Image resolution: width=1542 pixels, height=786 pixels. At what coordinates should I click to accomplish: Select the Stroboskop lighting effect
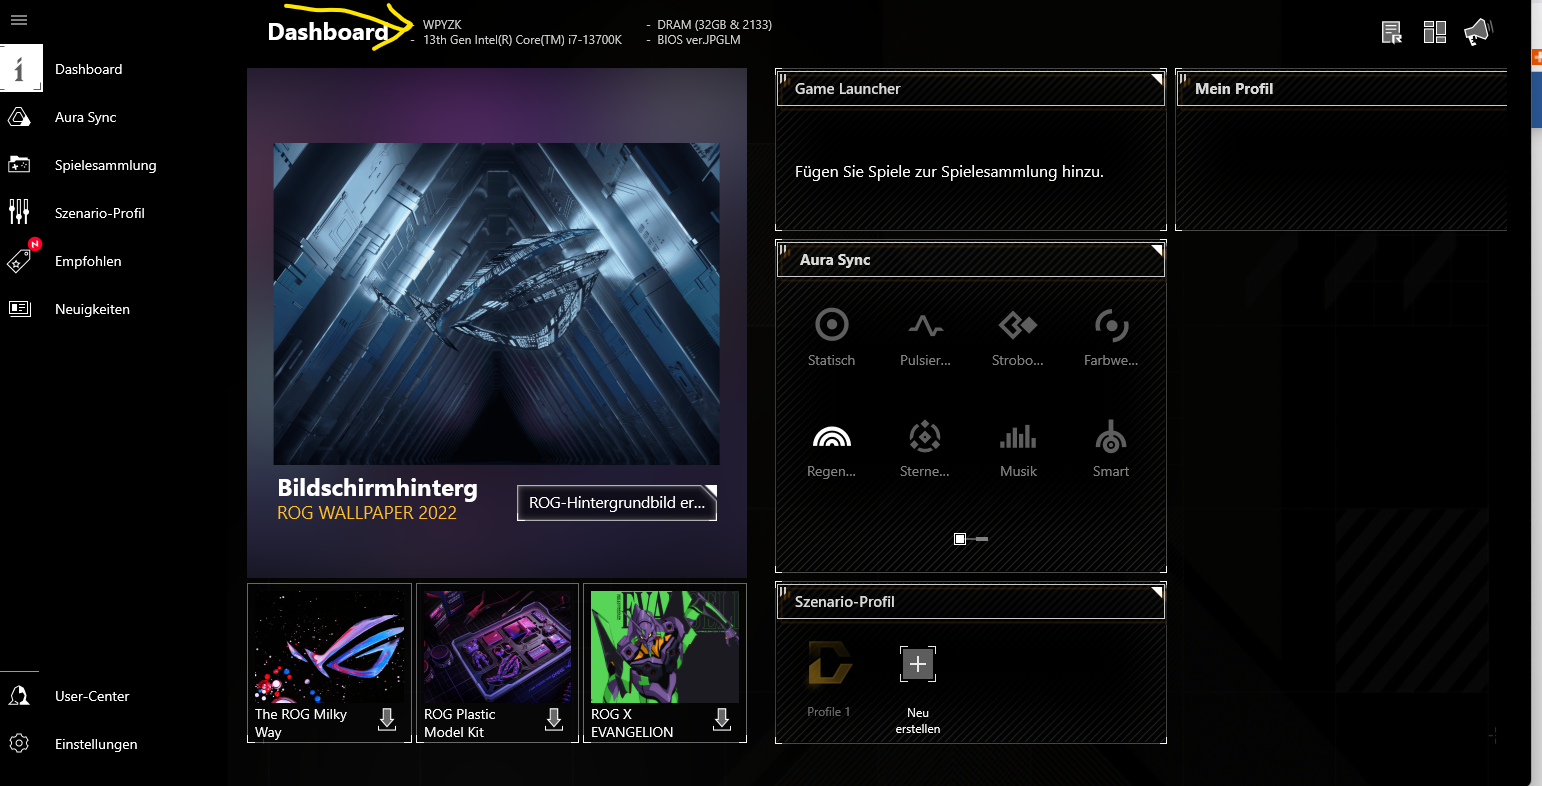(x=1018, y=337)
